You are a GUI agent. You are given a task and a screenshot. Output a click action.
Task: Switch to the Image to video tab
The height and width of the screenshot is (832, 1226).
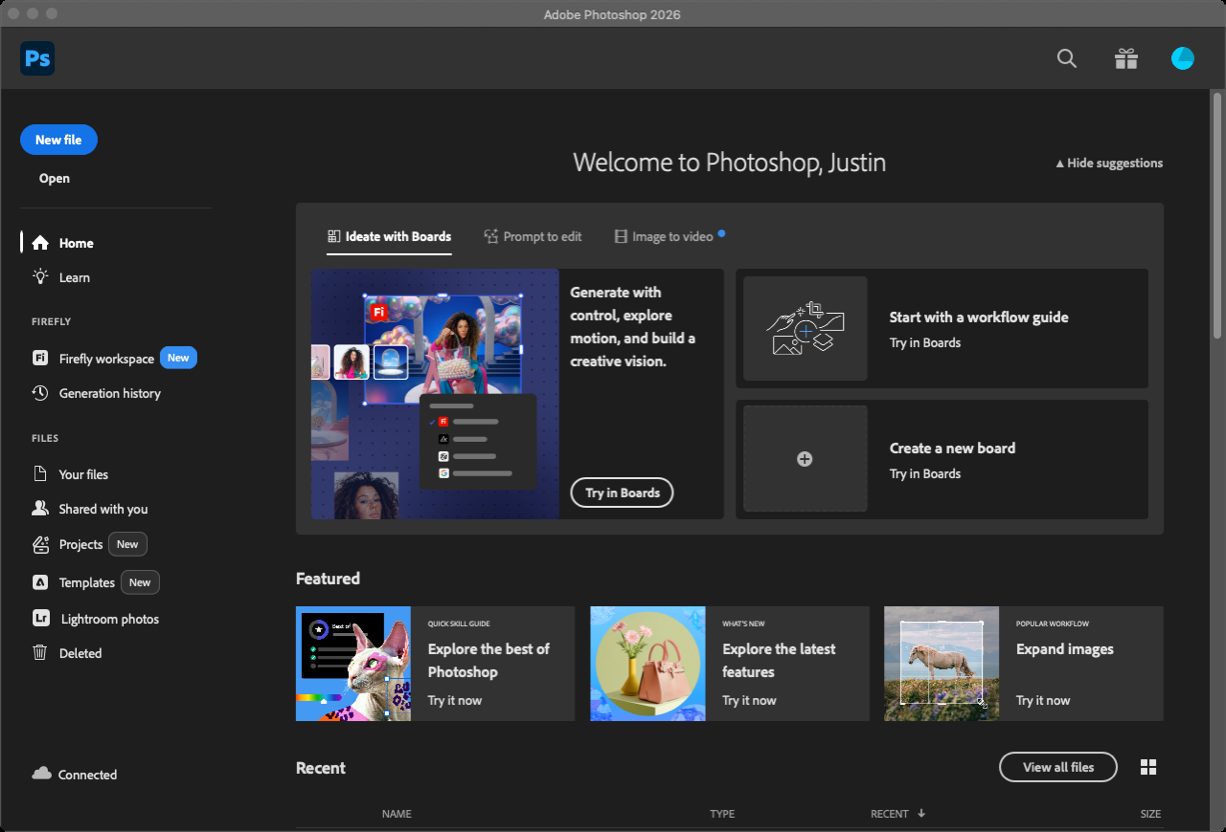[x=669, y=237]
